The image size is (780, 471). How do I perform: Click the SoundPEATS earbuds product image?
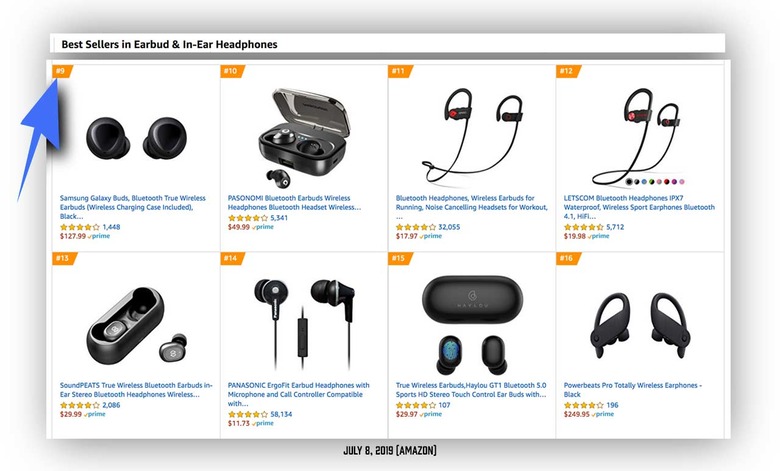coord(136,325)
